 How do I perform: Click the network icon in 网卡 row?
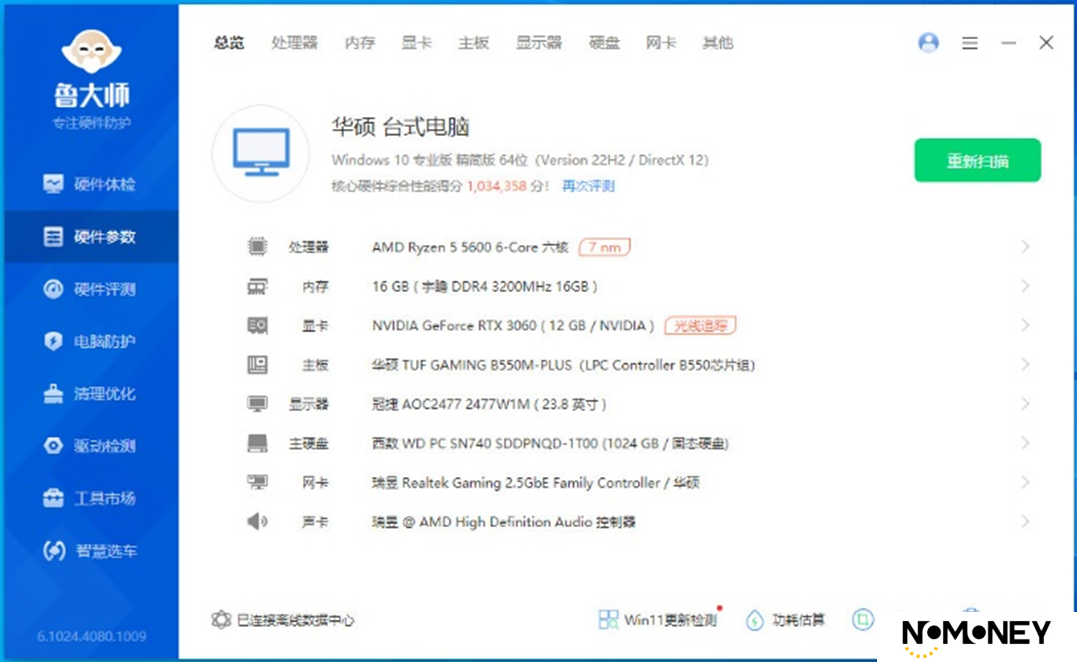click(257, 482)
